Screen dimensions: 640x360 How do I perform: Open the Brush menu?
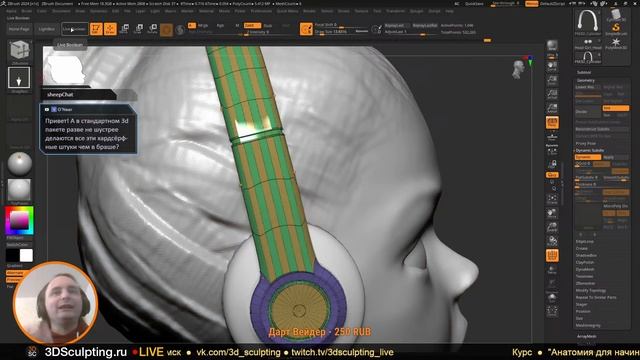click(27, 11)
